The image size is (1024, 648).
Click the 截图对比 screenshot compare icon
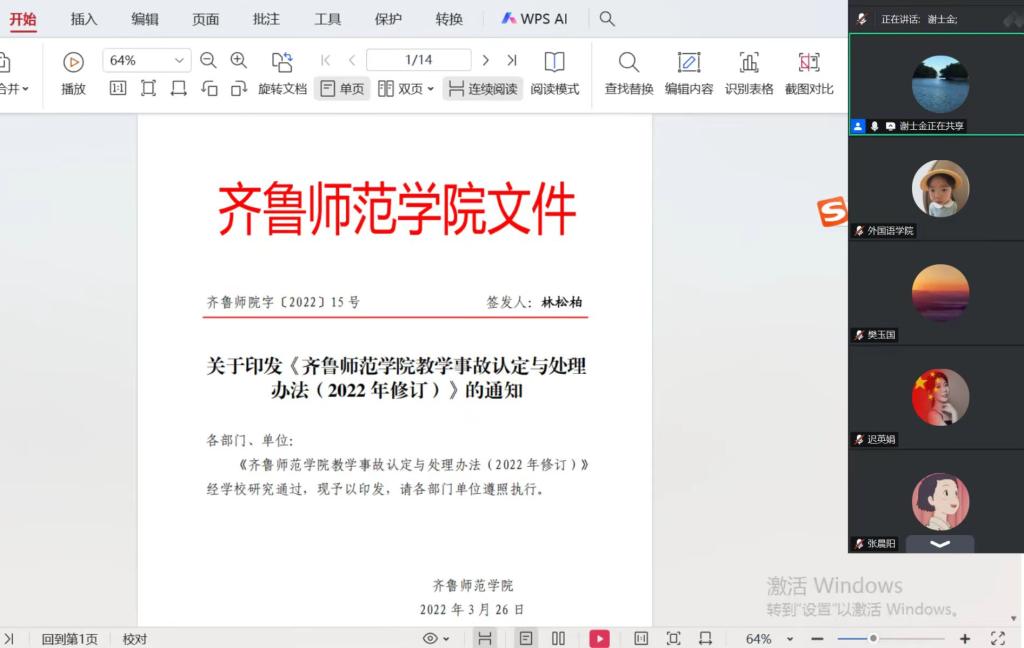[x=809, y=62]
